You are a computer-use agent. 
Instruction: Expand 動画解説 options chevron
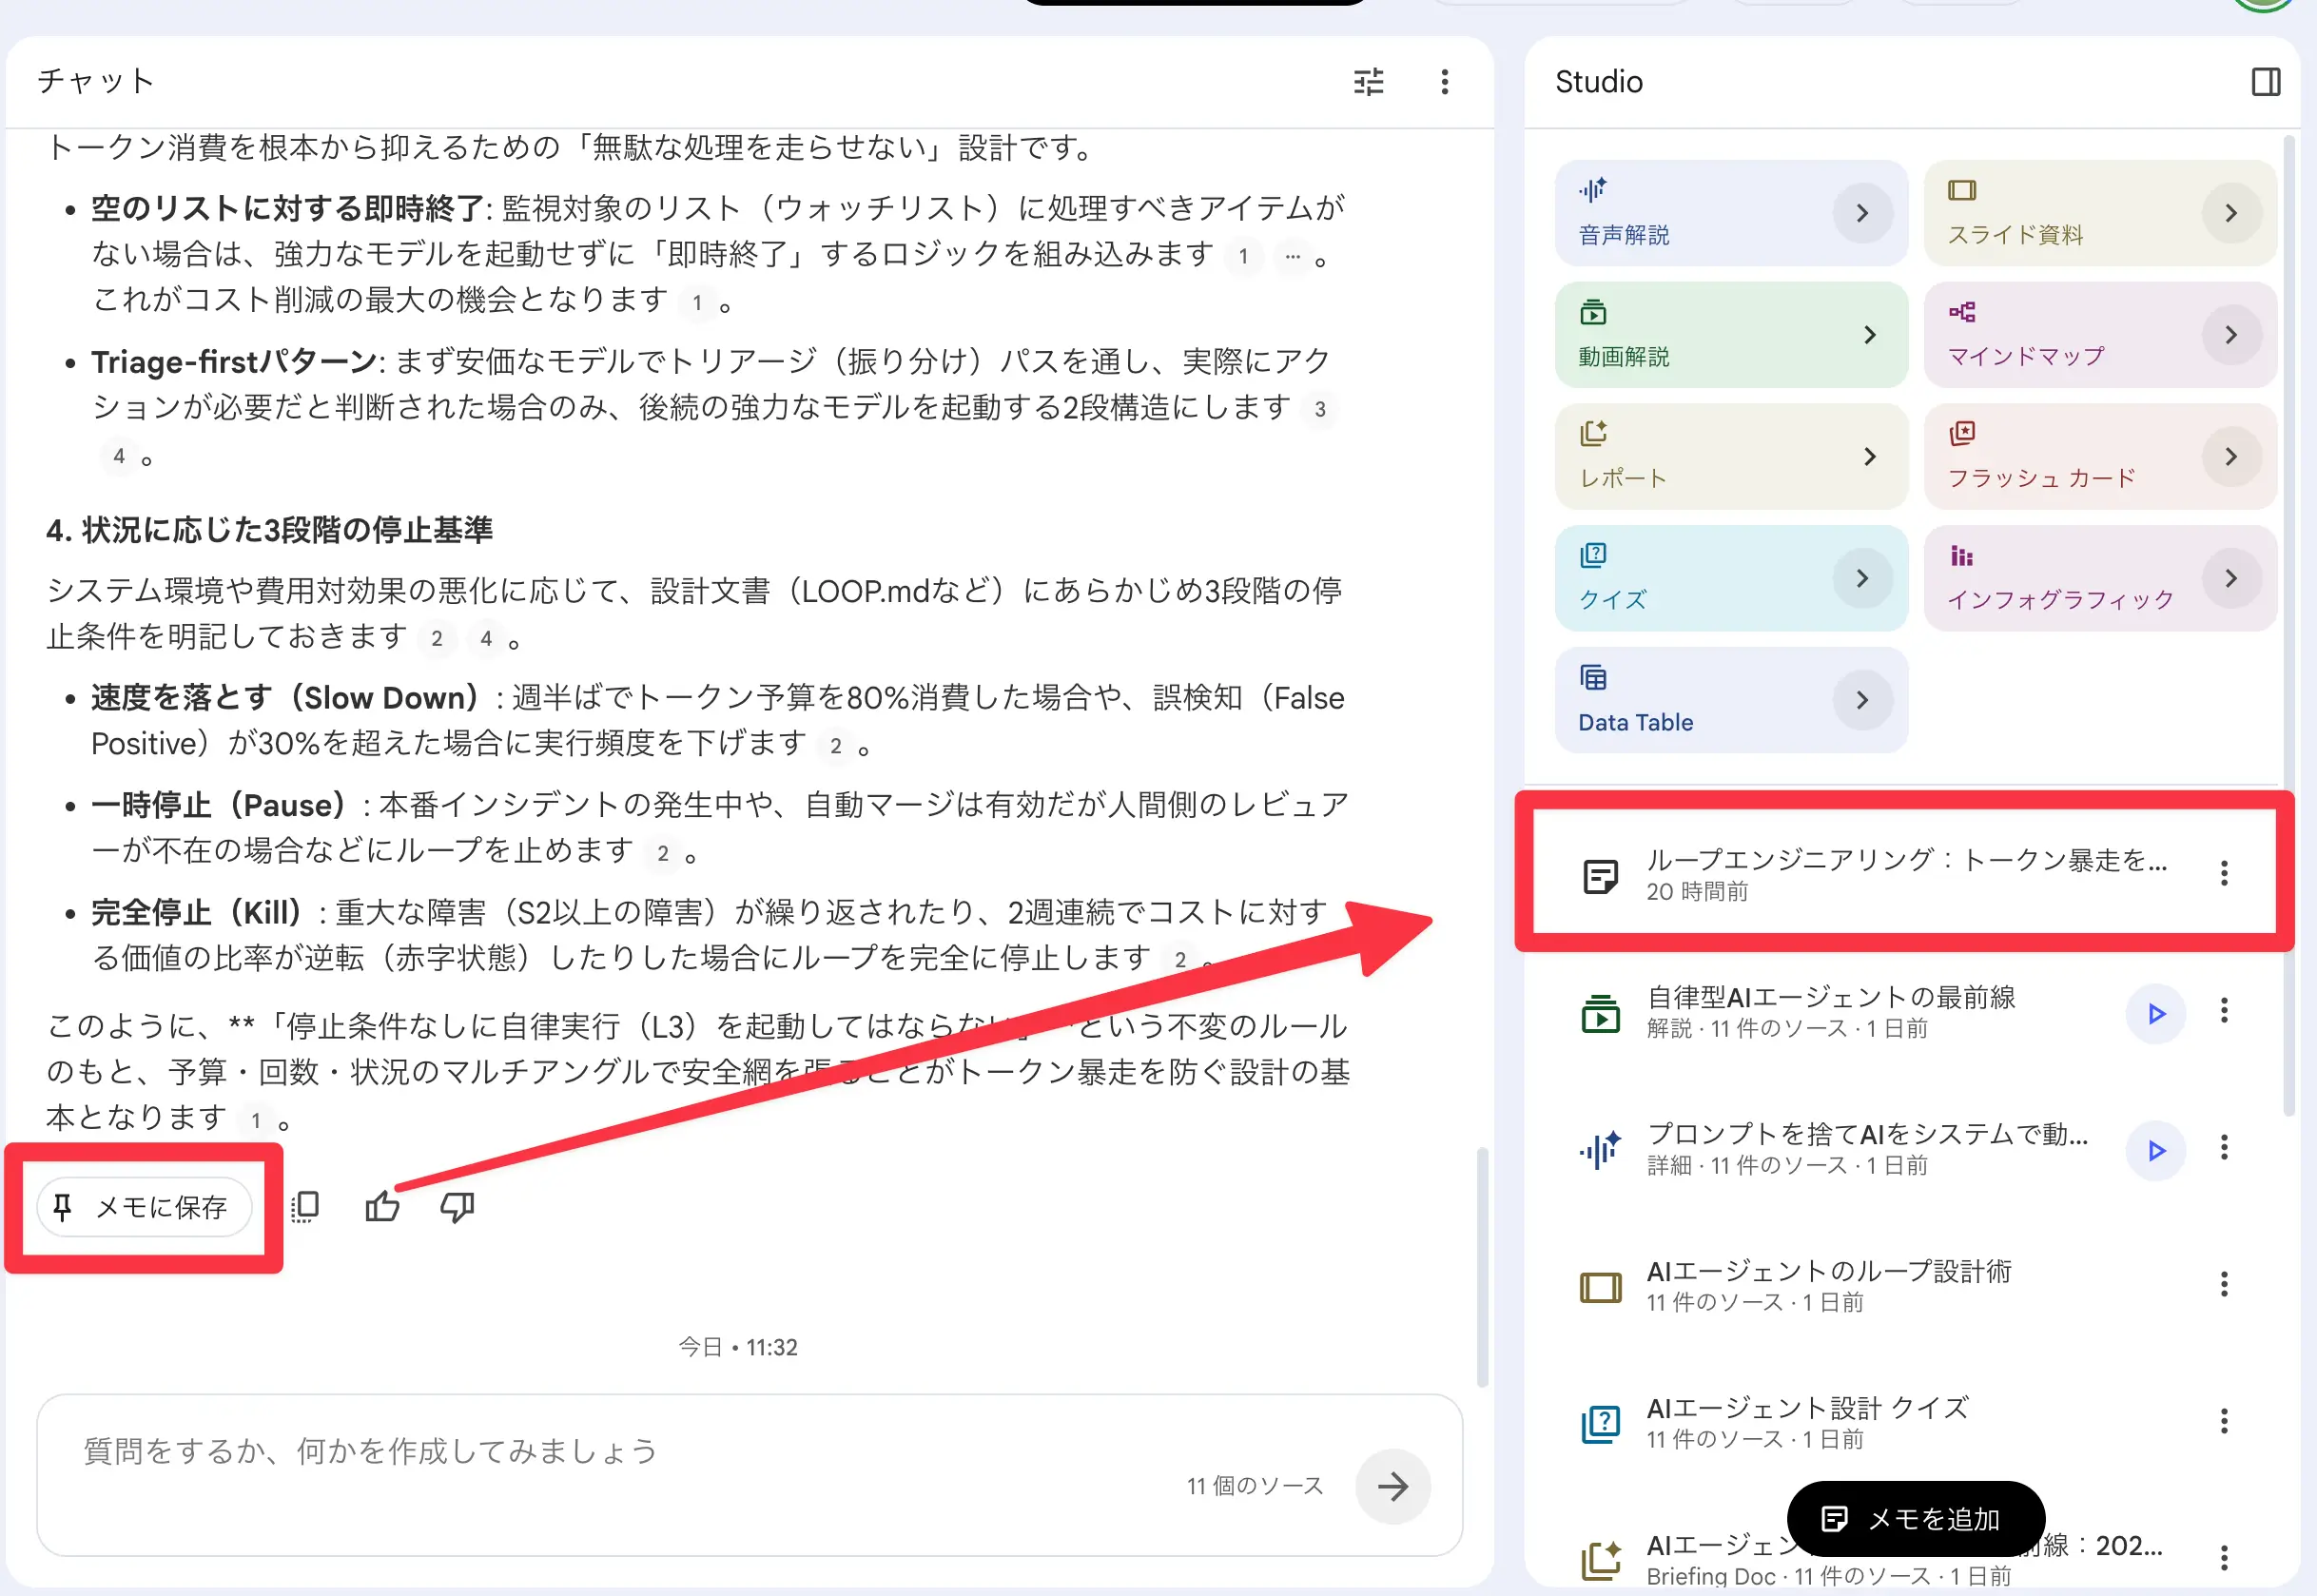coord(1868,335)
